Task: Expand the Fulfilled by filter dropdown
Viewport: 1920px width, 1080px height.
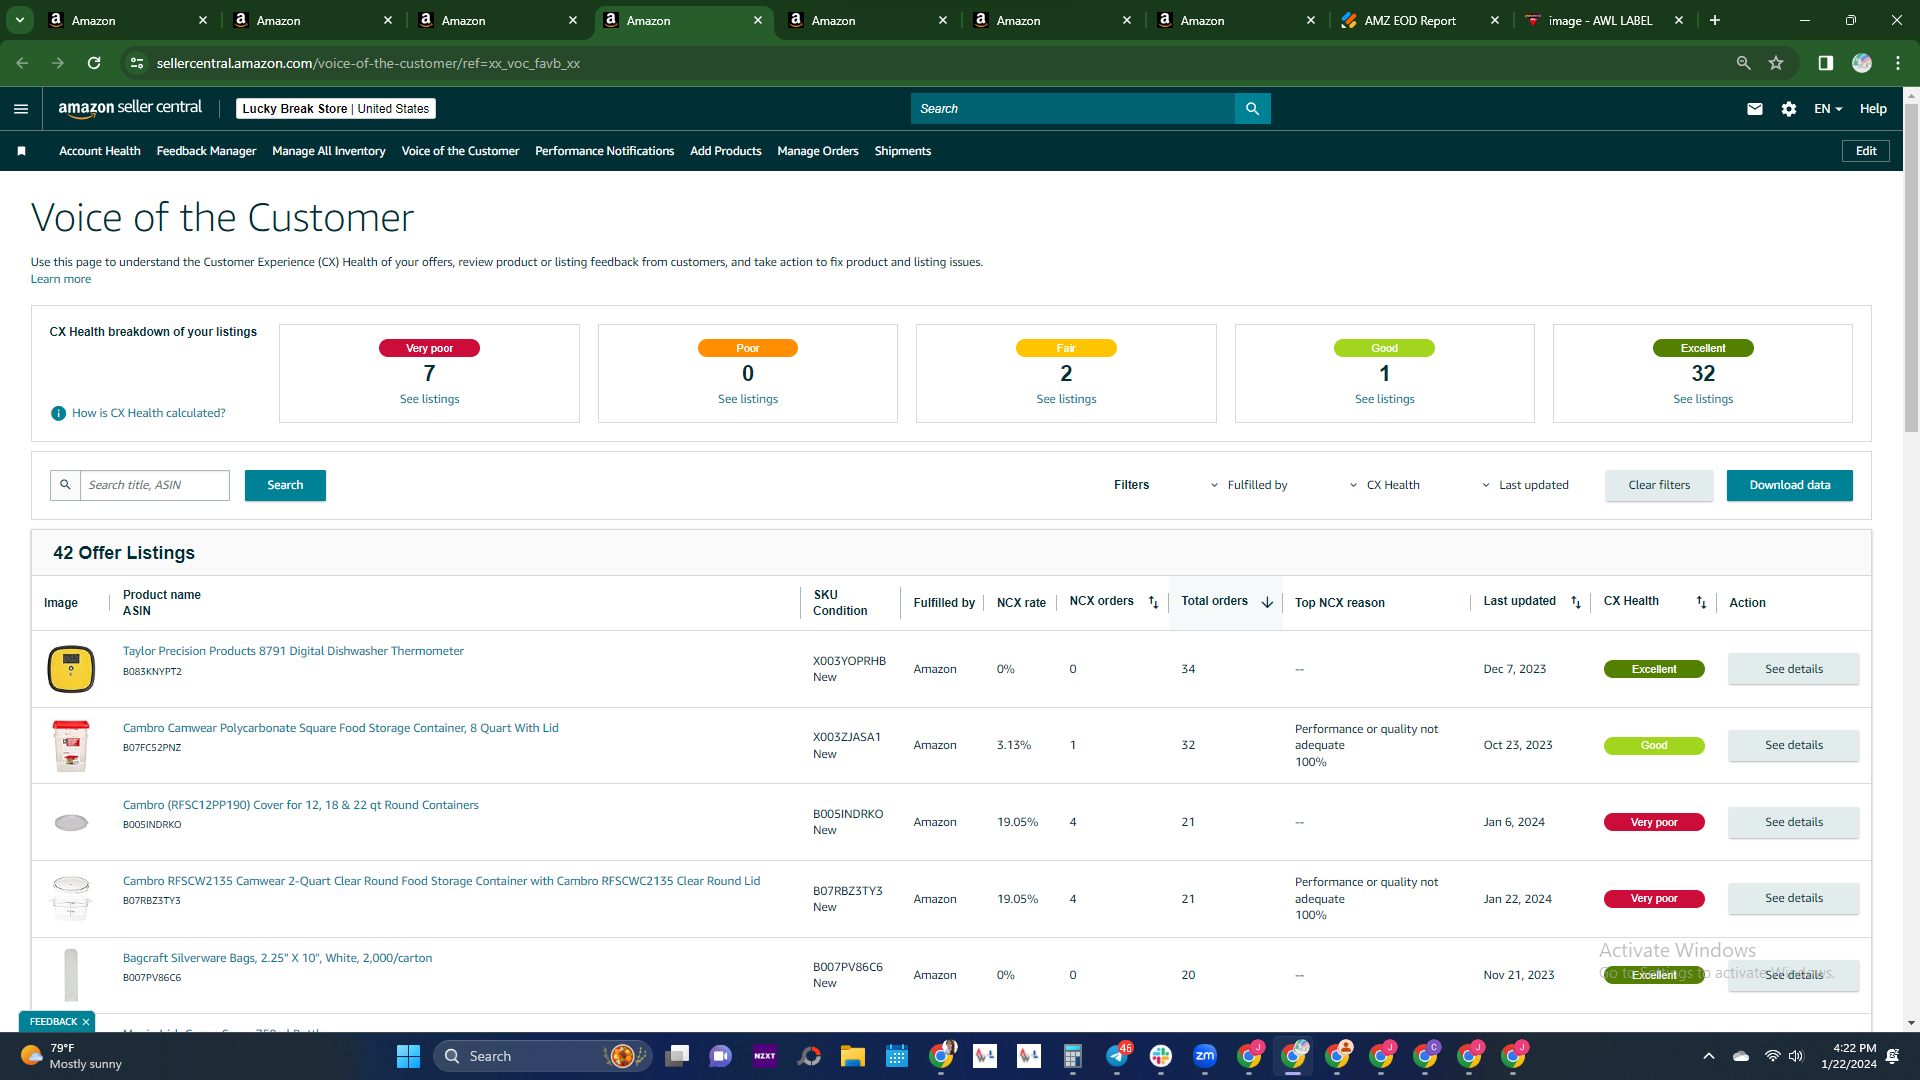Action: pyautogui.click(x=1249, y=485)
